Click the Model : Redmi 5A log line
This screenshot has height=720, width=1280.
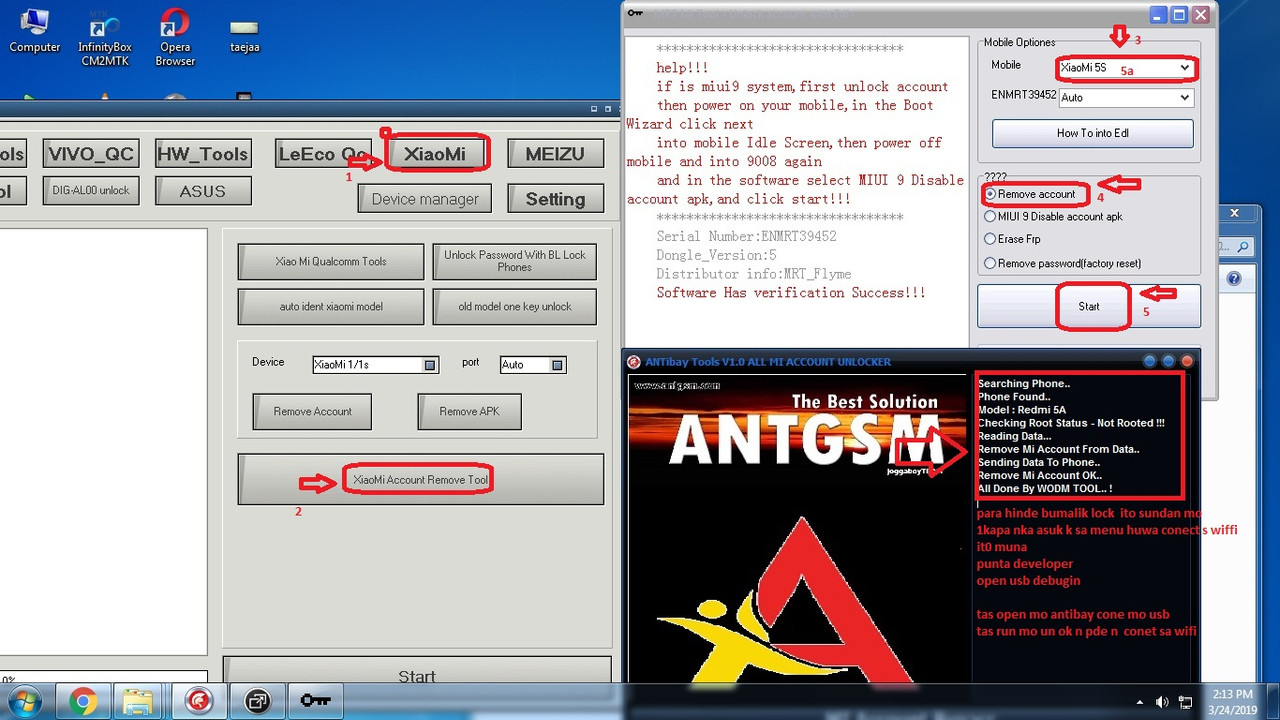click(x=1023, y=410)
